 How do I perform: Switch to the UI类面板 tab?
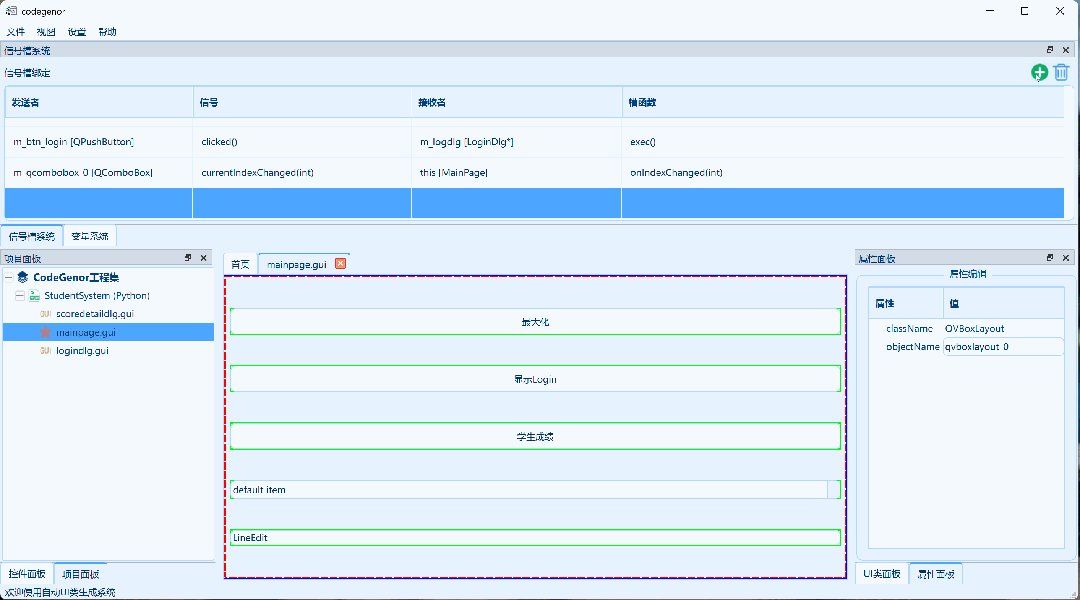tap(882, 574)
